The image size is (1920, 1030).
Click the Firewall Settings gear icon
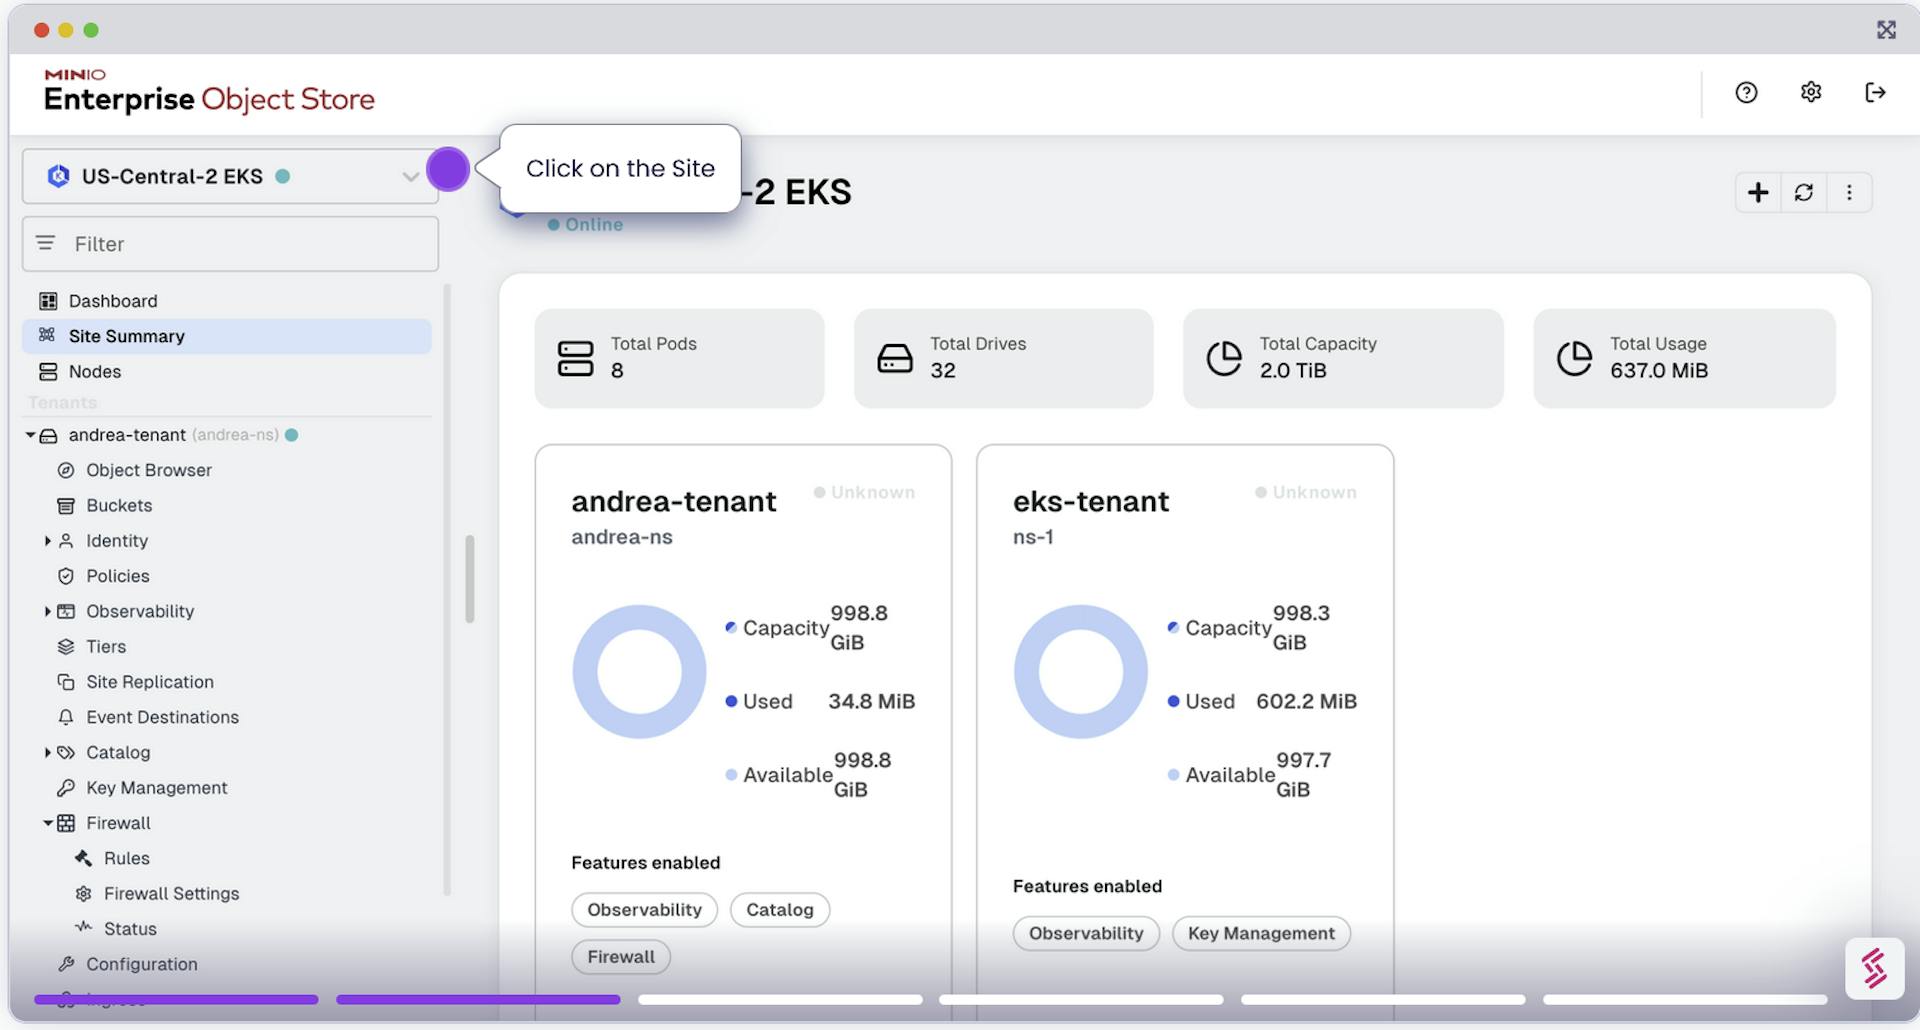tap(84, 894)
